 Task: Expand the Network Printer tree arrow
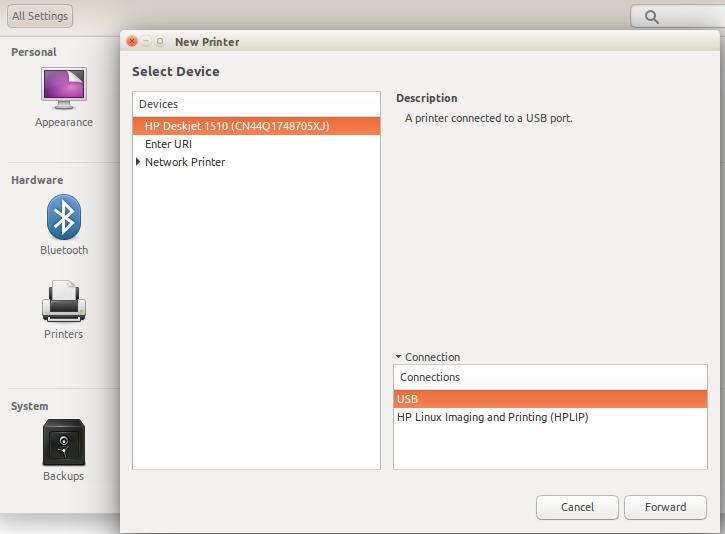pyautogui.click(x=138, y=162)
